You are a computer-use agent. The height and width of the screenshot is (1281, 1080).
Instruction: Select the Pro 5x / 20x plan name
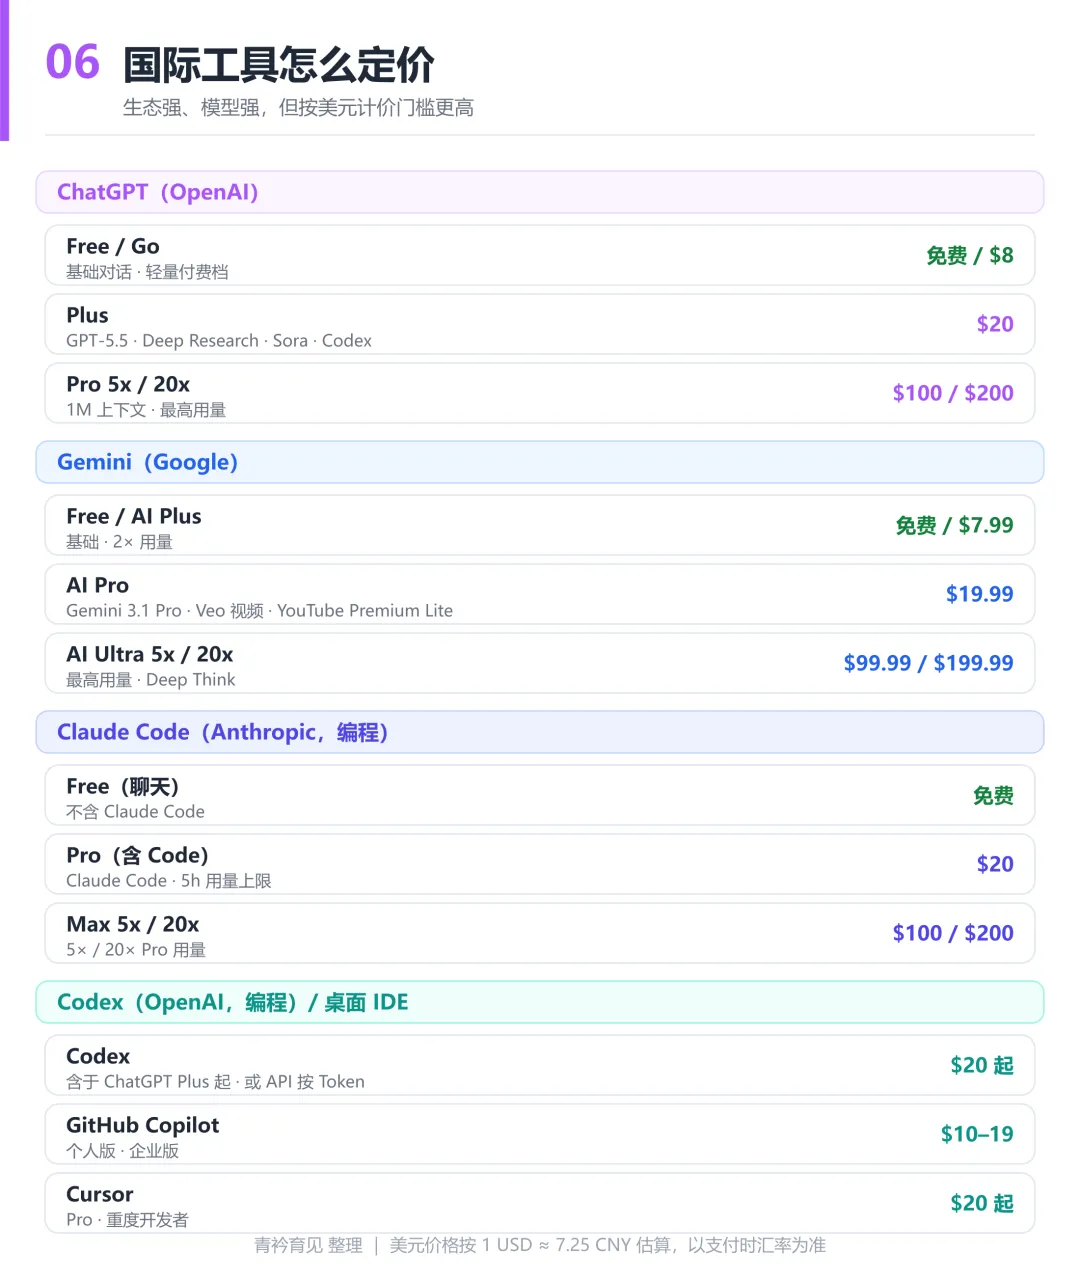(x=128, y=384)
